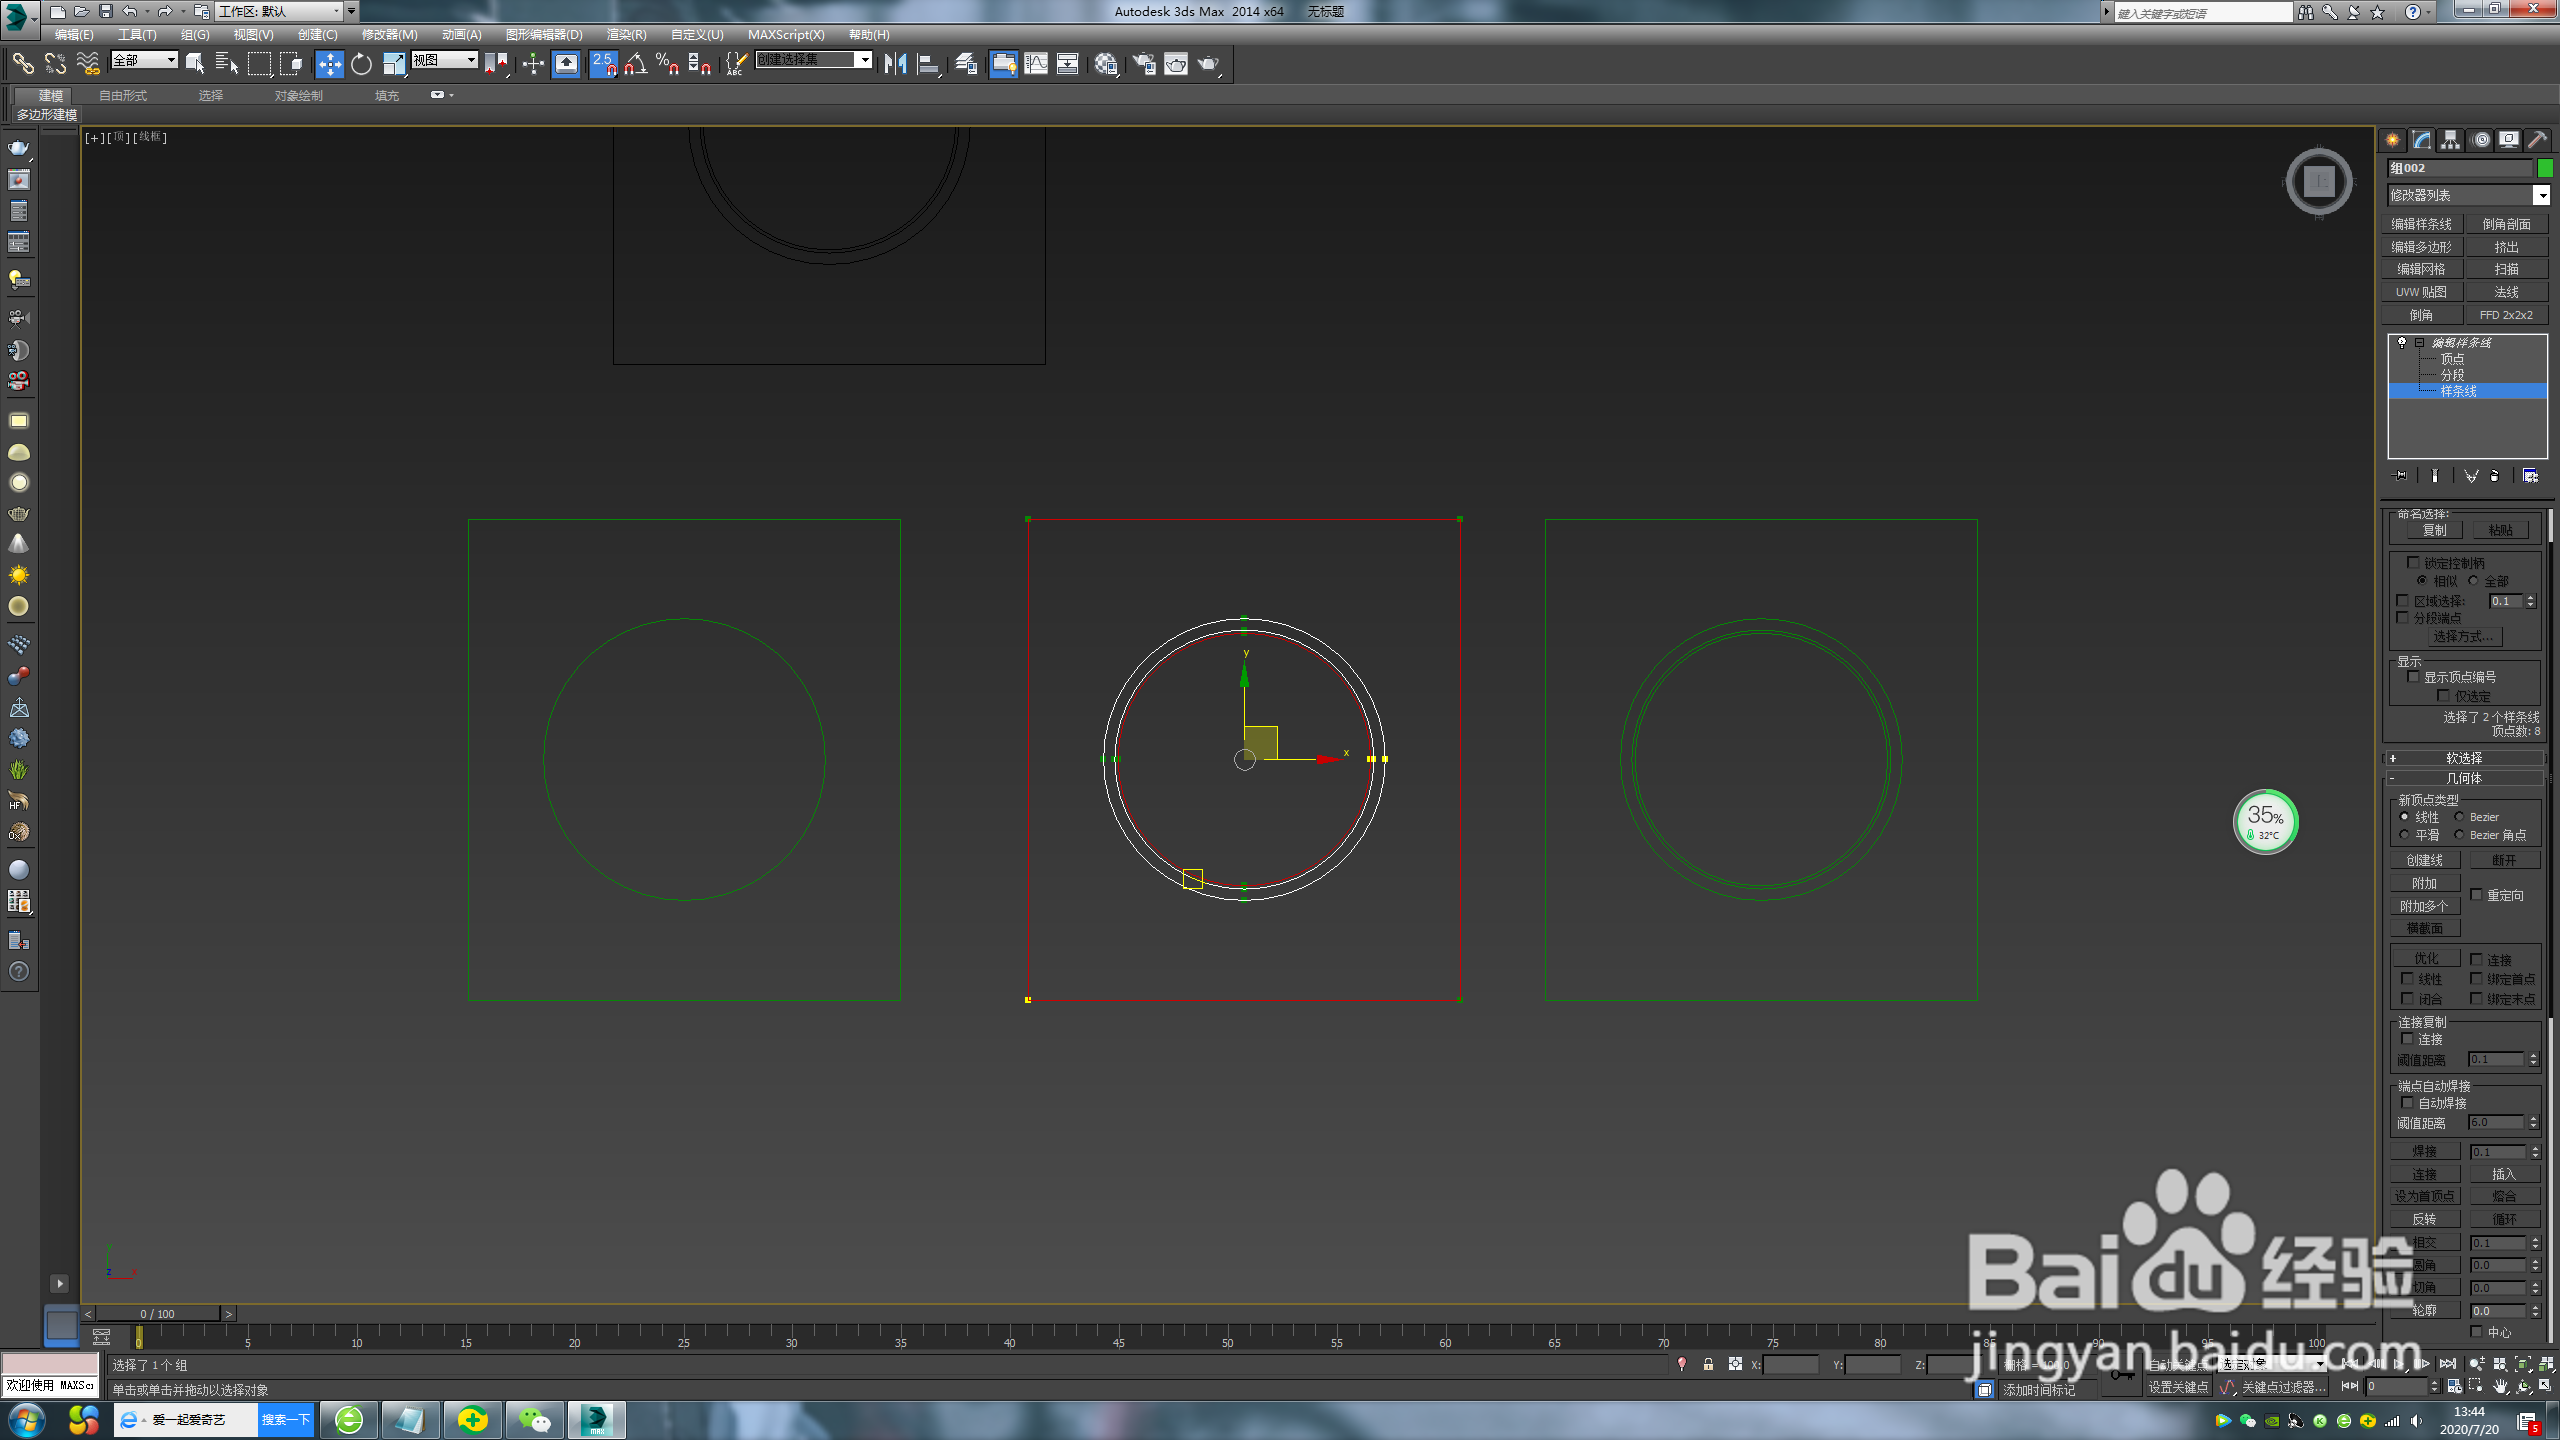Select the Rotate tool in main toolbar
Screen dimensions: 2560x1440
pos(361,64)
